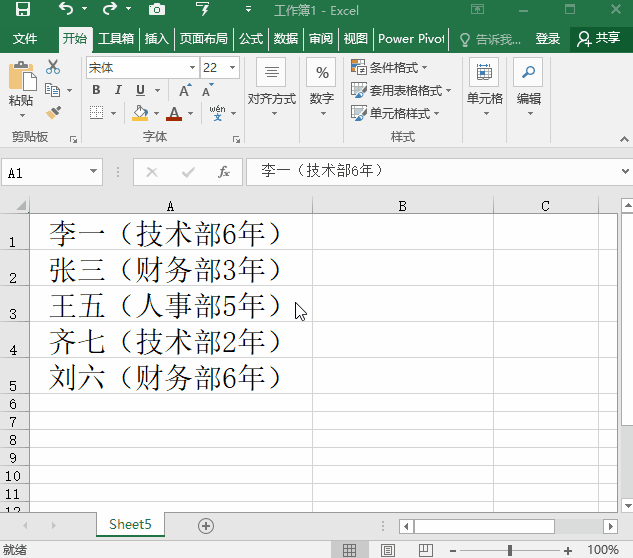The width and height of the screenshot is (633, 558).
Task: Open the 对齐方式 alignment group button
Action: (x=272, y=88)
